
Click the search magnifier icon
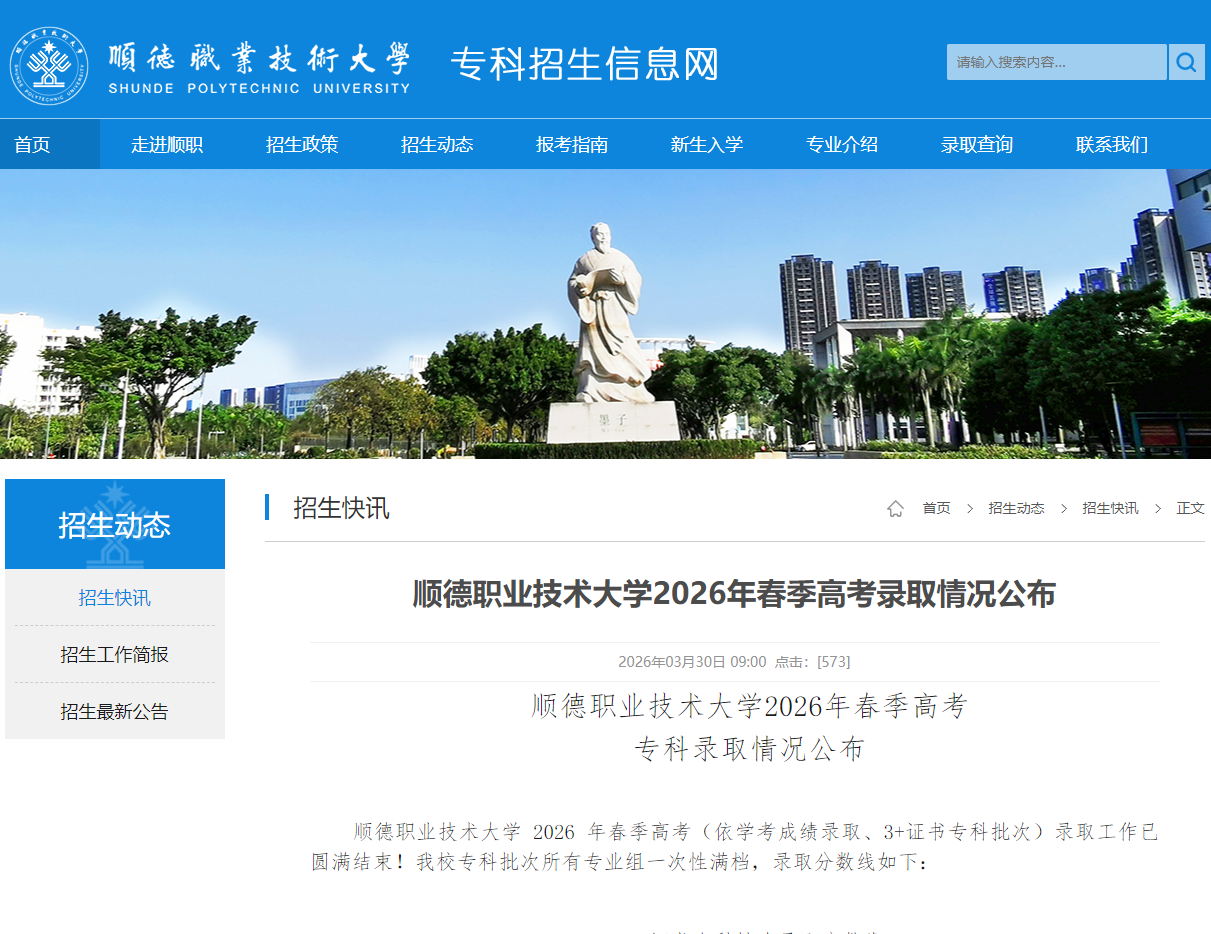(1186, 62)
